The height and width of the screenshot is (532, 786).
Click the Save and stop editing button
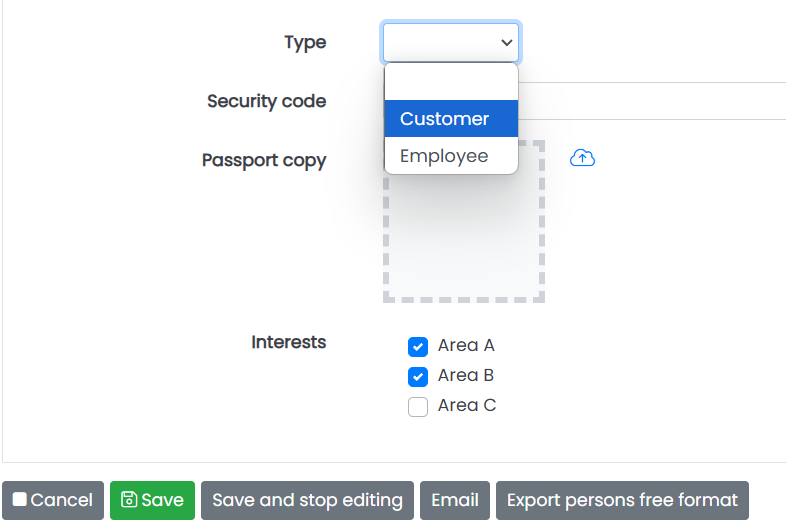pos(307,500)
